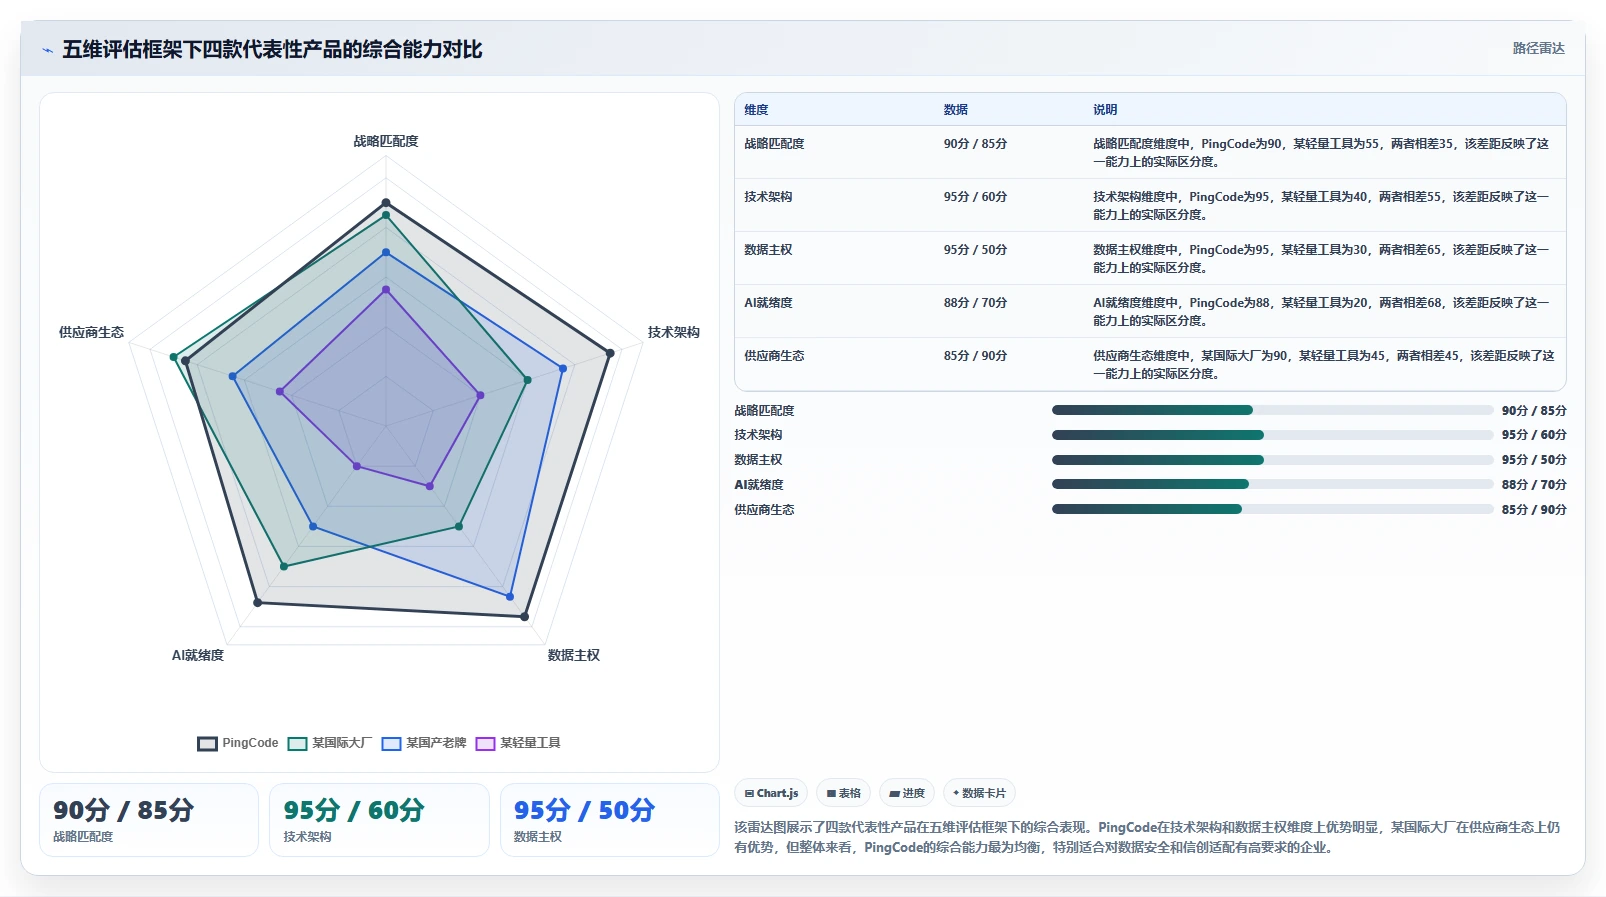The image size is (1606, 897).
Task: Click the 表格 tag chip
Action: pos(844,793)
